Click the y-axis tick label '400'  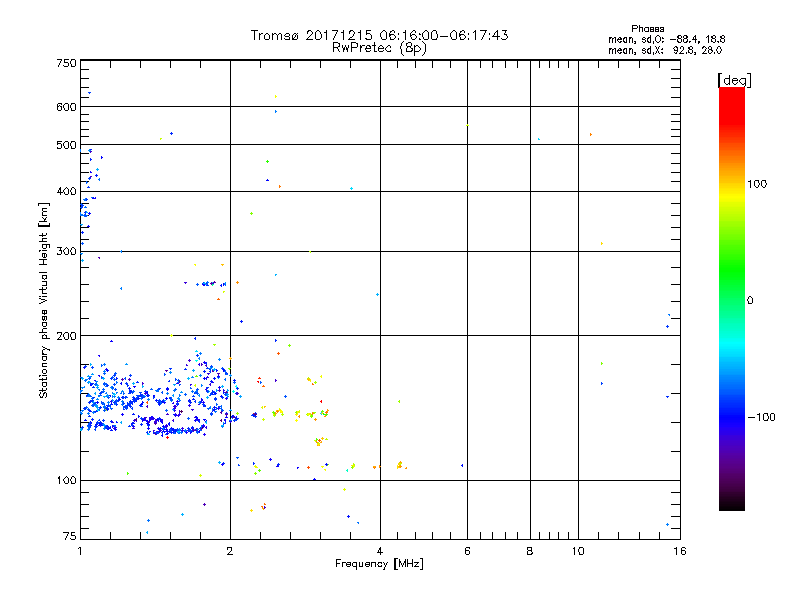point(66,192)
